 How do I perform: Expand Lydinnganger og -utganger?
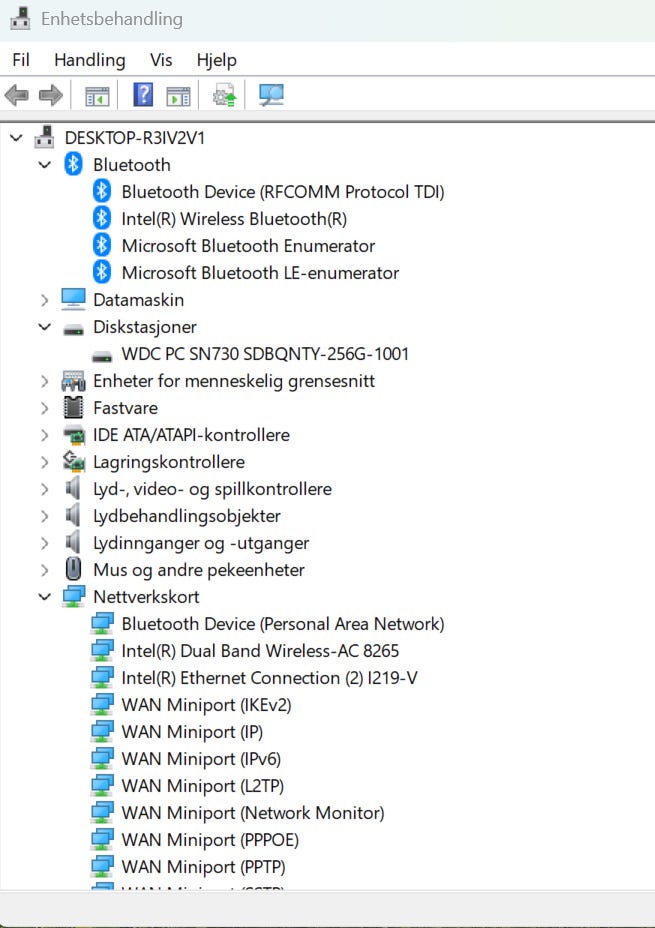[x=44, y=543]
